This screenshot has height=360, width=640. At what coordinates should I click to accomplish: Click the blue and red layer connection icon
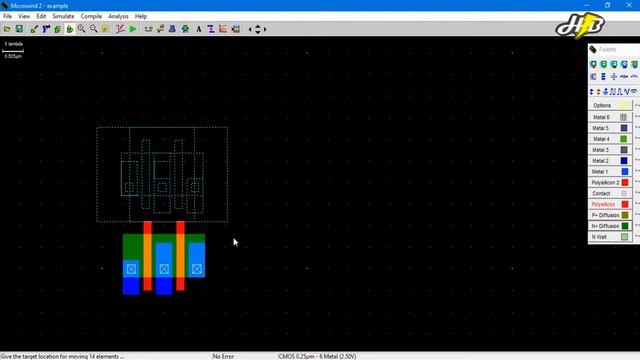click(211, 29)
